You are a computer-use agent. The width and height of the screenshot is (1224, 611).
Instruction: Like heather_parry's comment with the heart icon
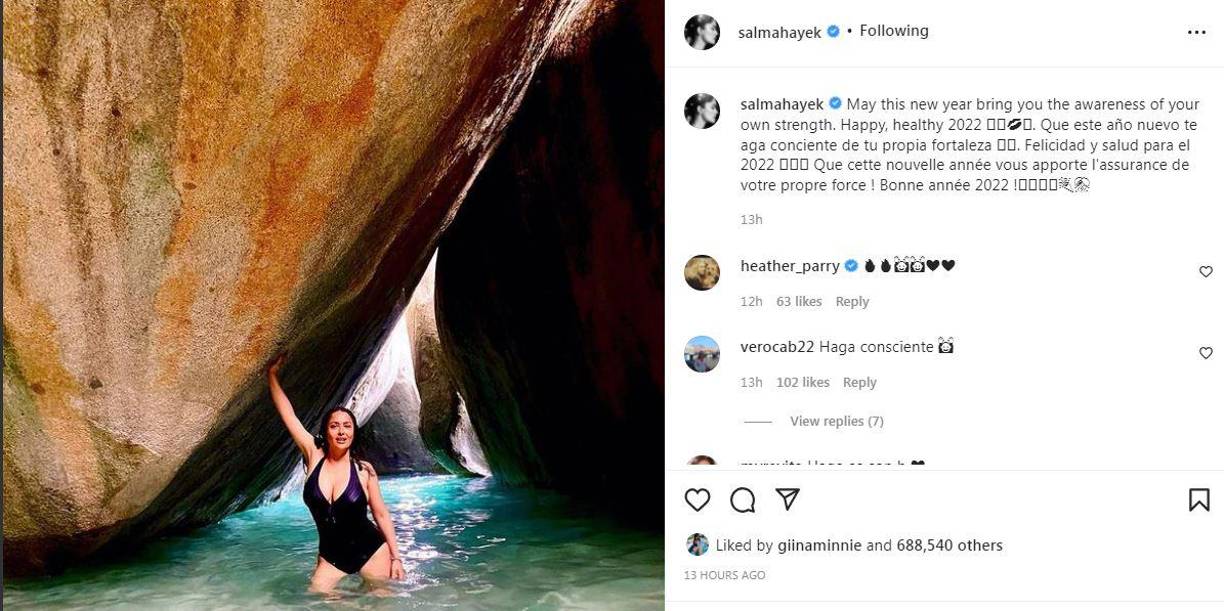point(1206,271)
